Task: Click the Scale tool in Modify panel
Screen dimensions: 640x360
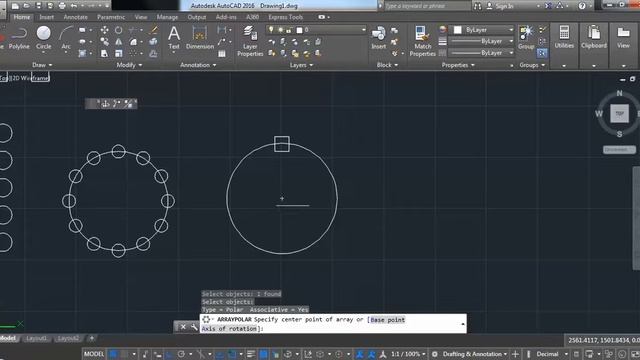Action: pyautogui.click(x=118, y=53)
